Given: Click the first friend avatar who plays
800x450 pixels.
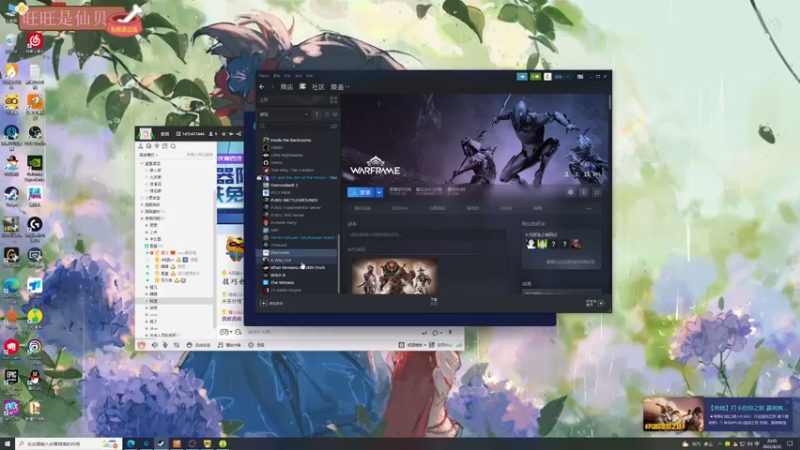Looking at the screenshot, I should click(531, 244).
